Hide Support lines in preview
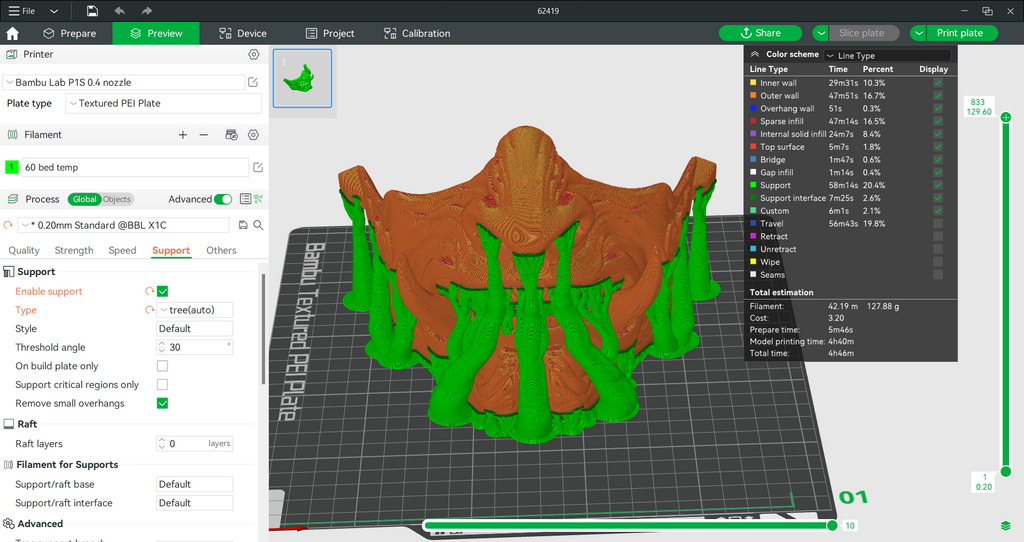The image size is (1024, 542). pos(938,185)
